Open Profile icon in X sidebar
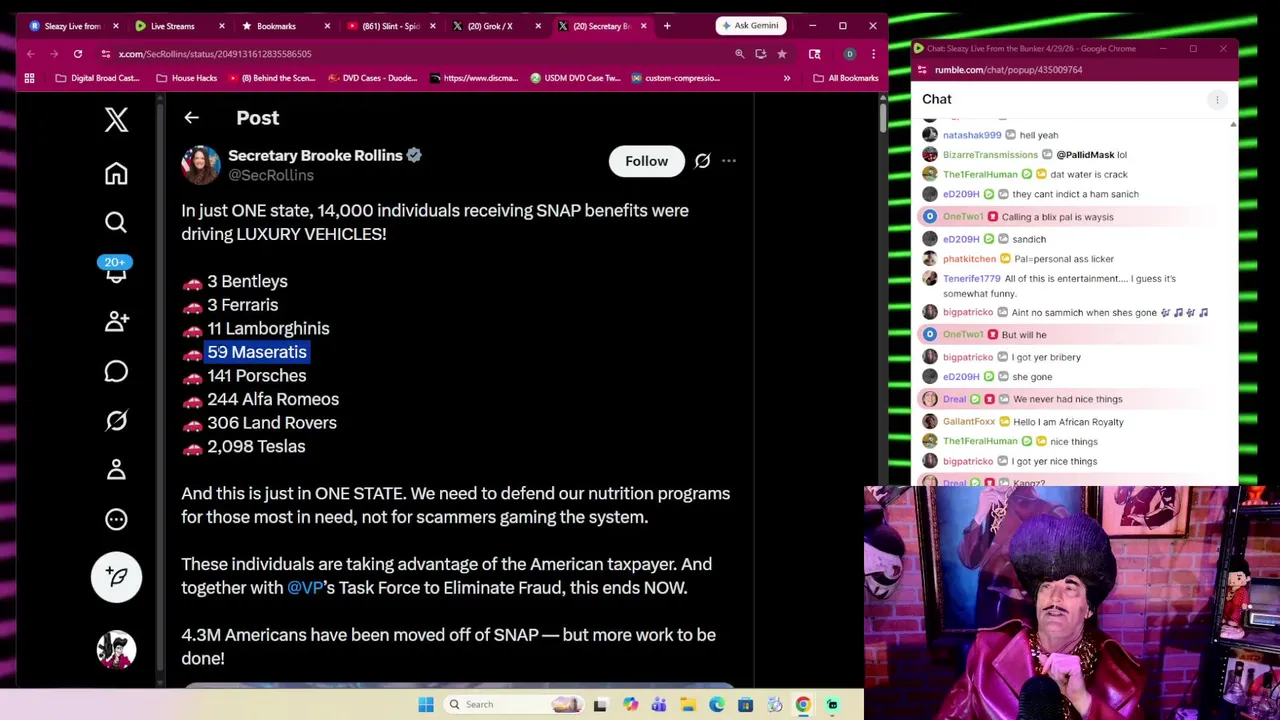 point(116,469)
